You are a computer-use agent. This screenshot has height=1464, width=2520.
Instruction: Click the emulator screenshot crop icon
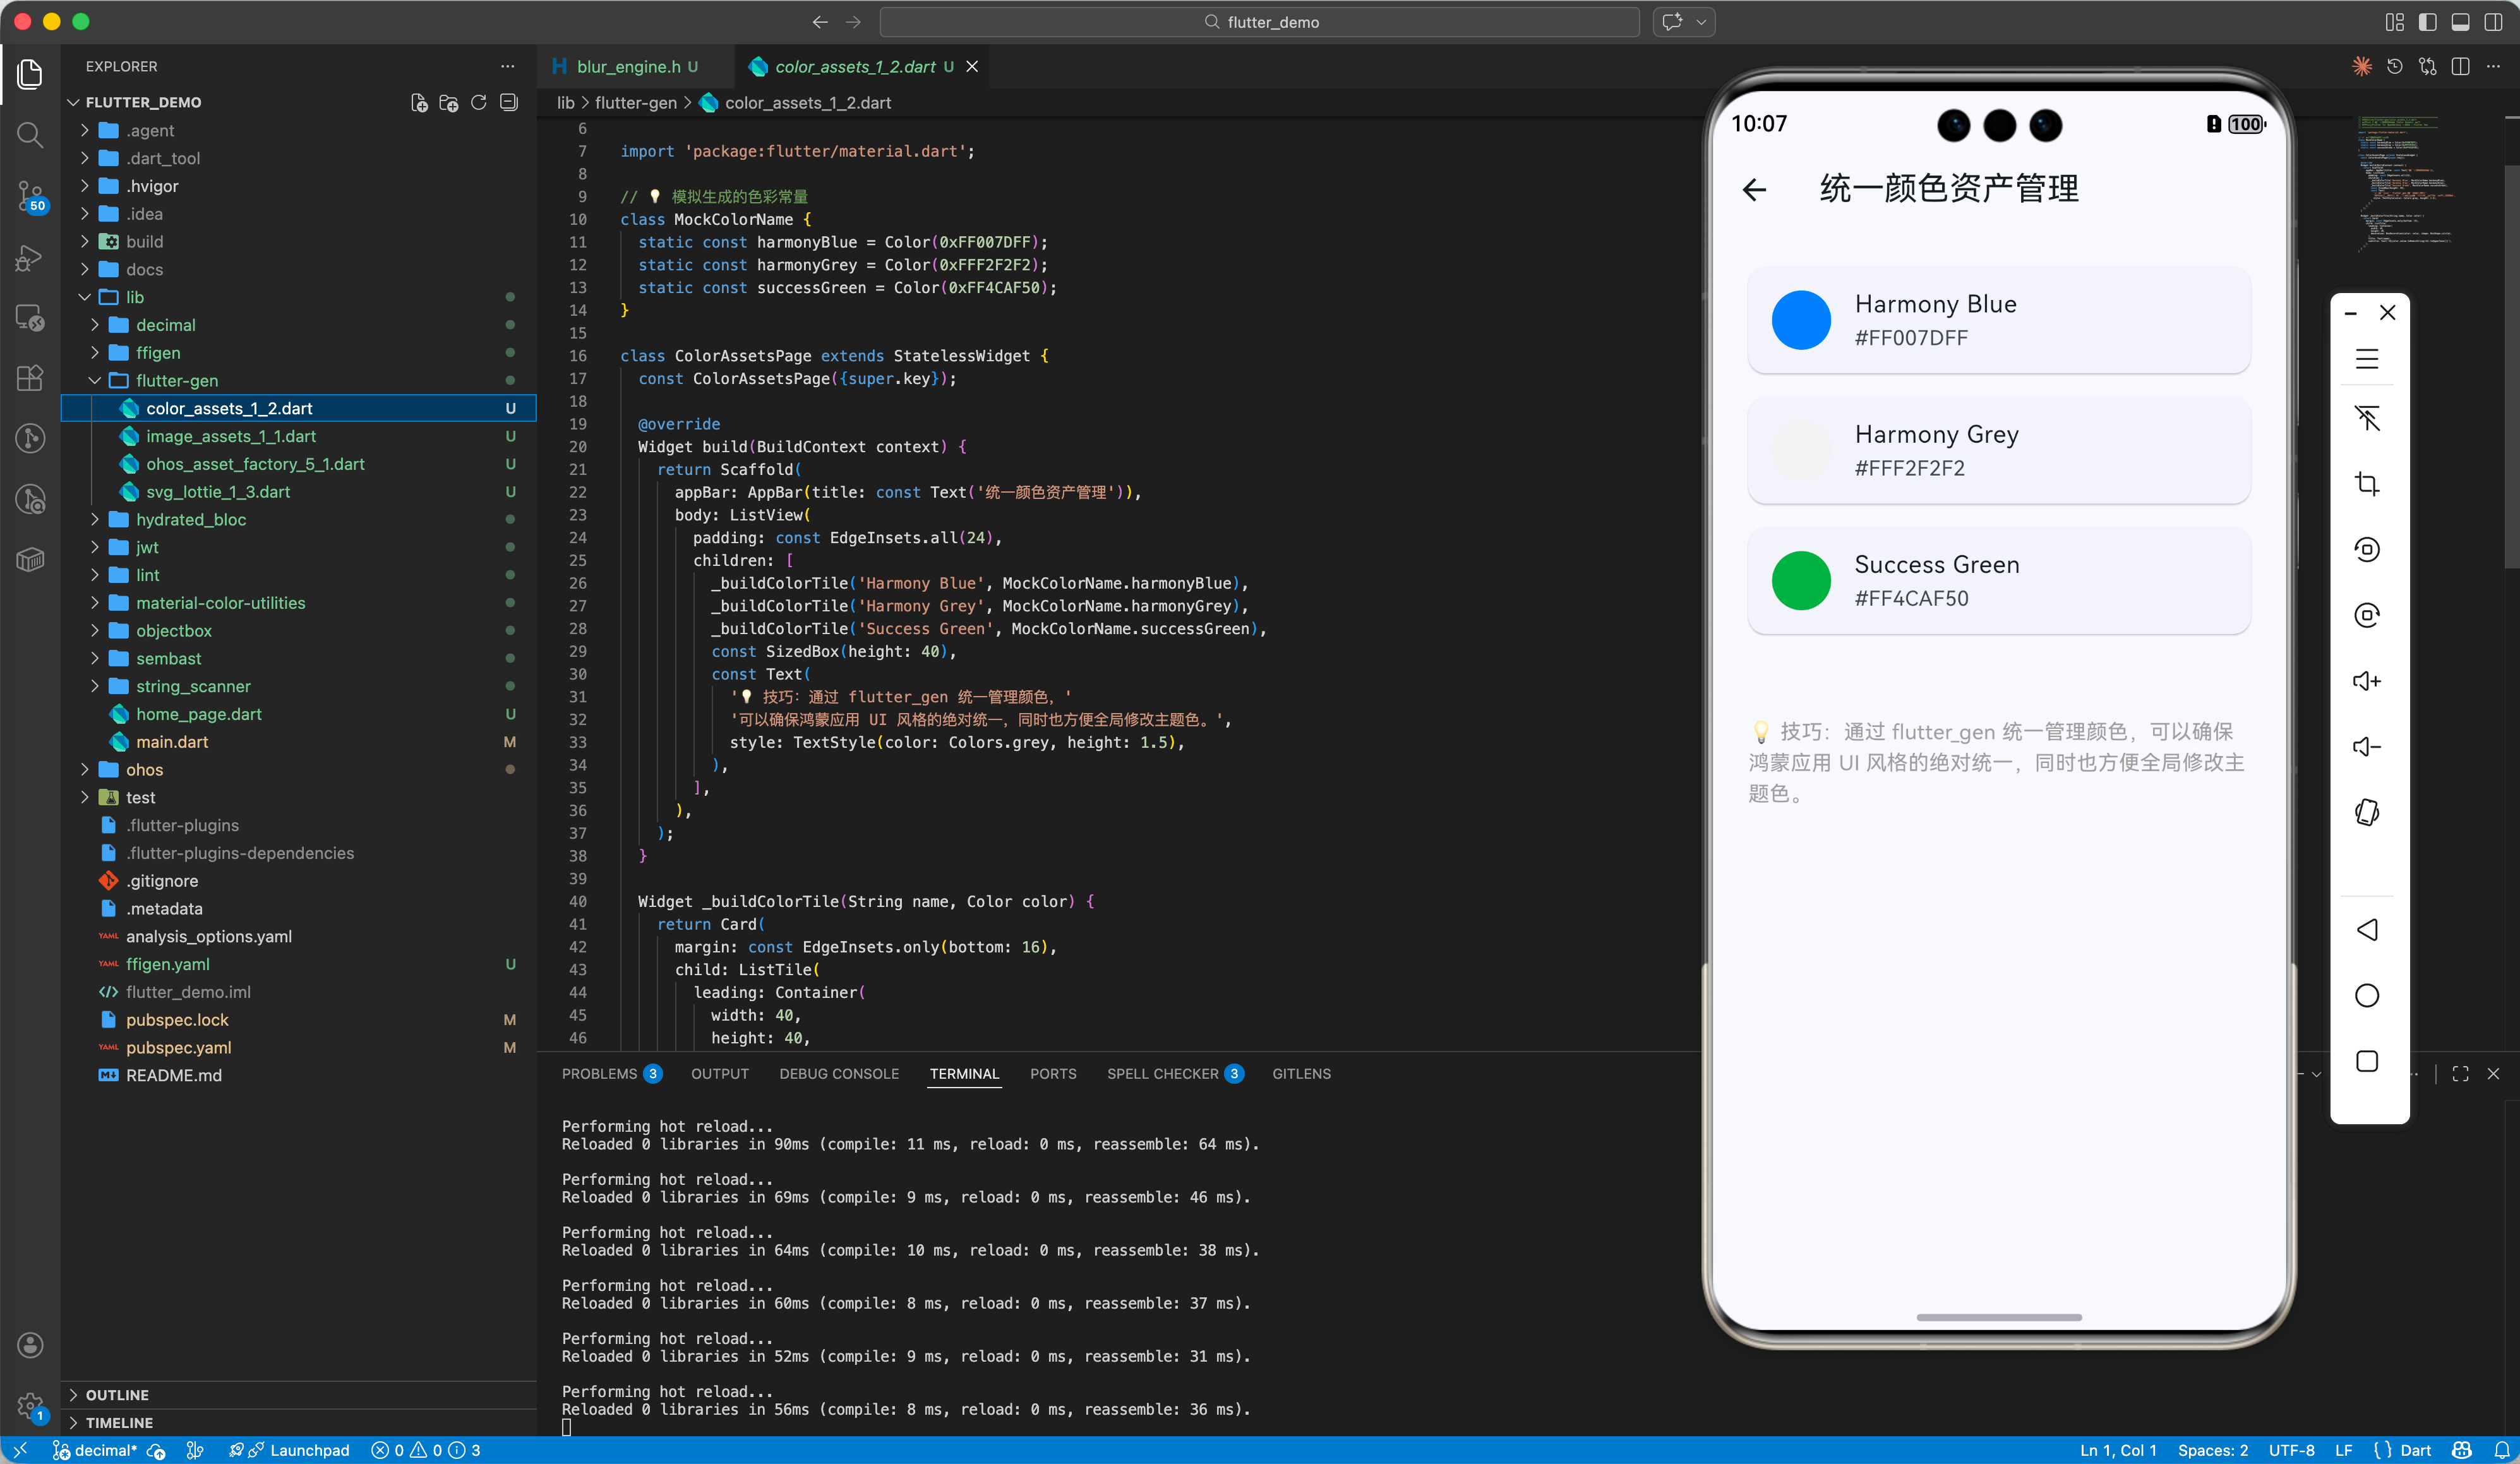coord(2366,484)
